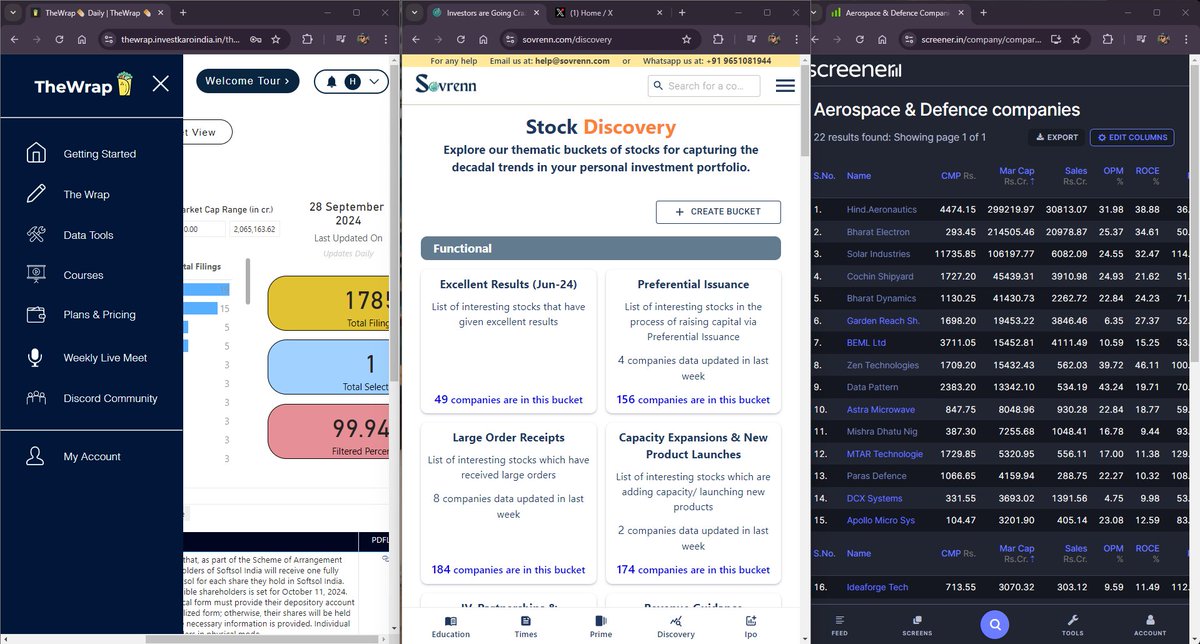Open Capacity Expansions & New Product Launches bucket
Screen dimensions: 1200x644
(x=693, y=503)
